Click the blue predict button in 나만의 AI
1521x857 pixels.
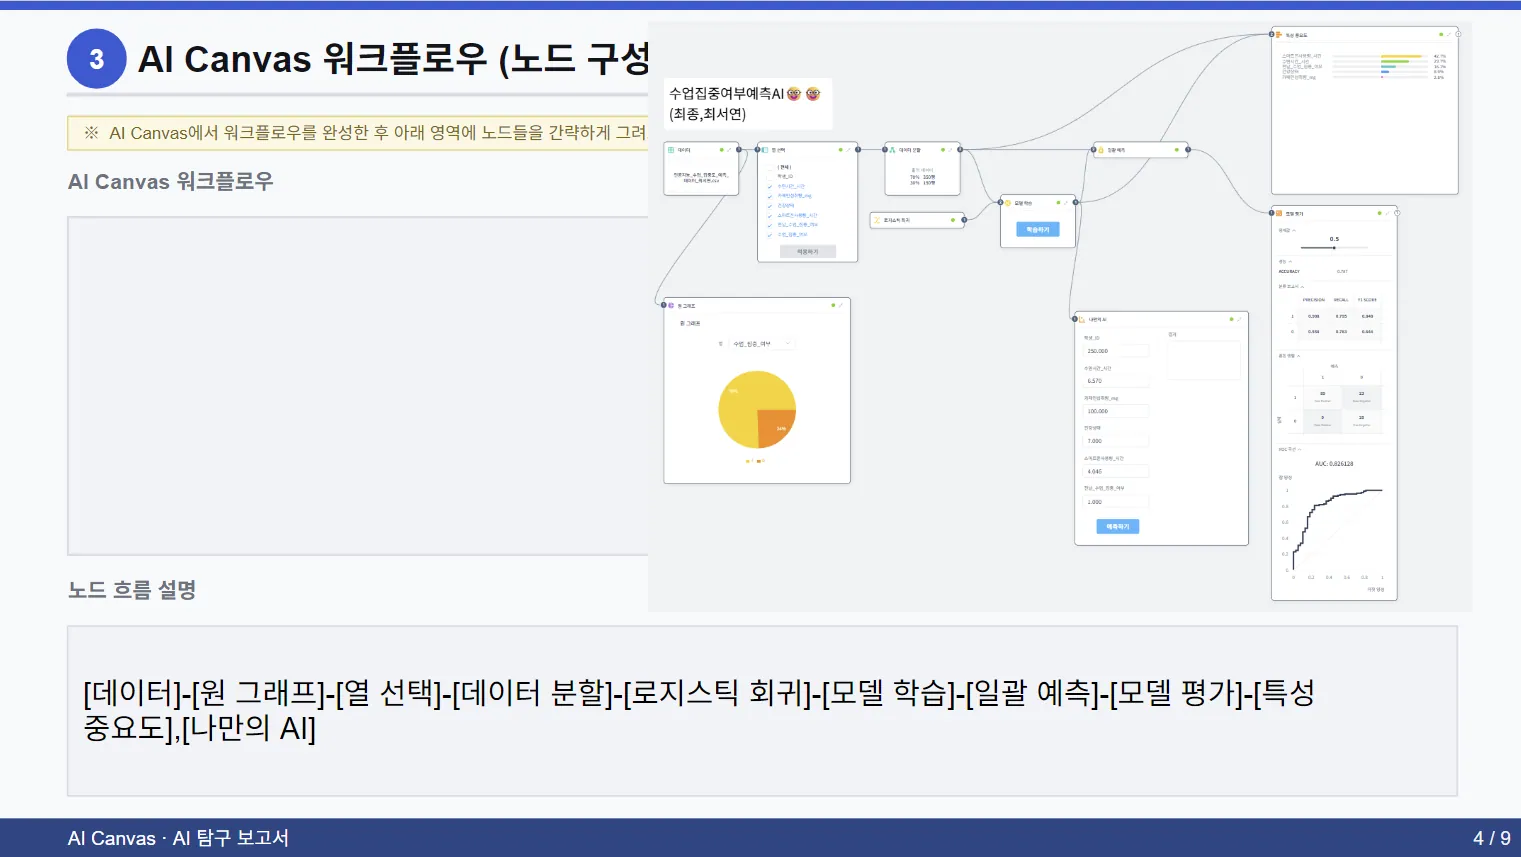pyautogui.click(x=1118, y=526)
